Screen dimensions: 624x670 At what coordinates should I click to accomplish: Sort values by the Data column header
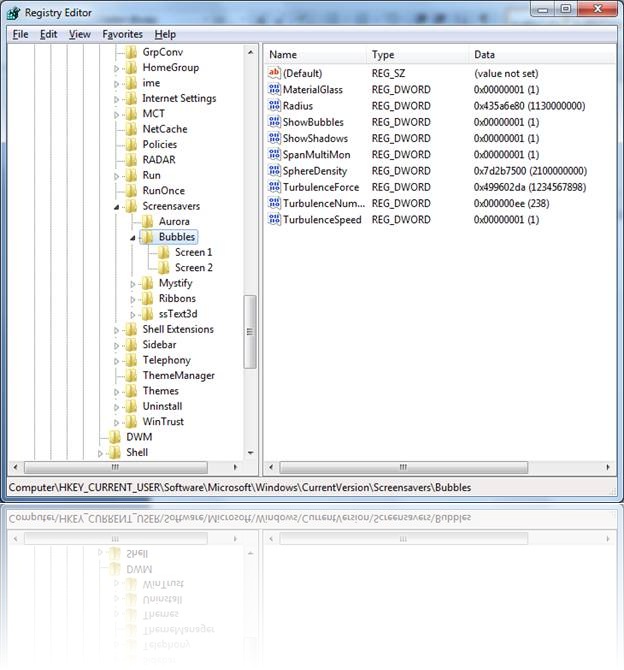tap(542, 55)
